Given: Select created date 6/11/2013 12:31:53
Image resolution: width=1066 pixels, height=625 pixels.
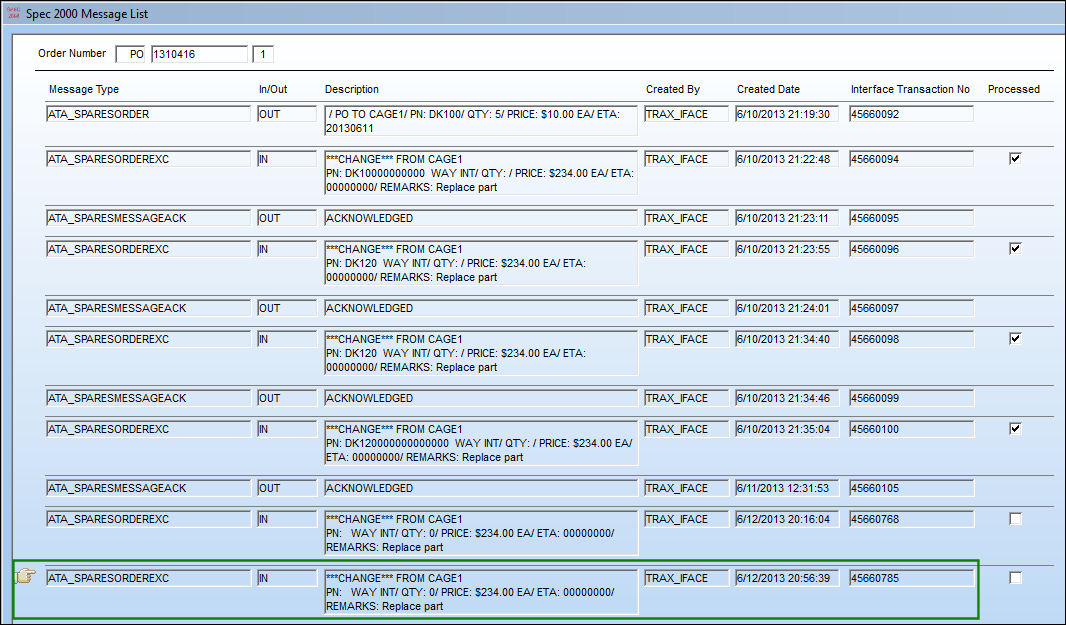Looking at the screenshot, I should click(787, 488).
